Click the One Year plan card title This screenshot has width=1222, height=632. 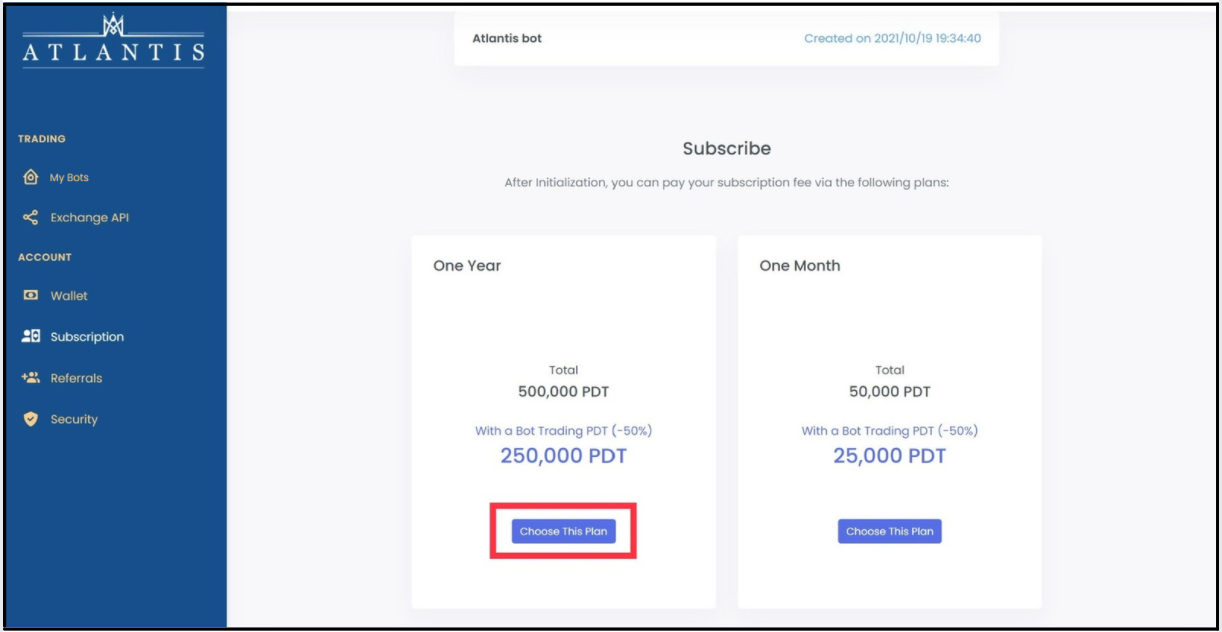point(467,266)
